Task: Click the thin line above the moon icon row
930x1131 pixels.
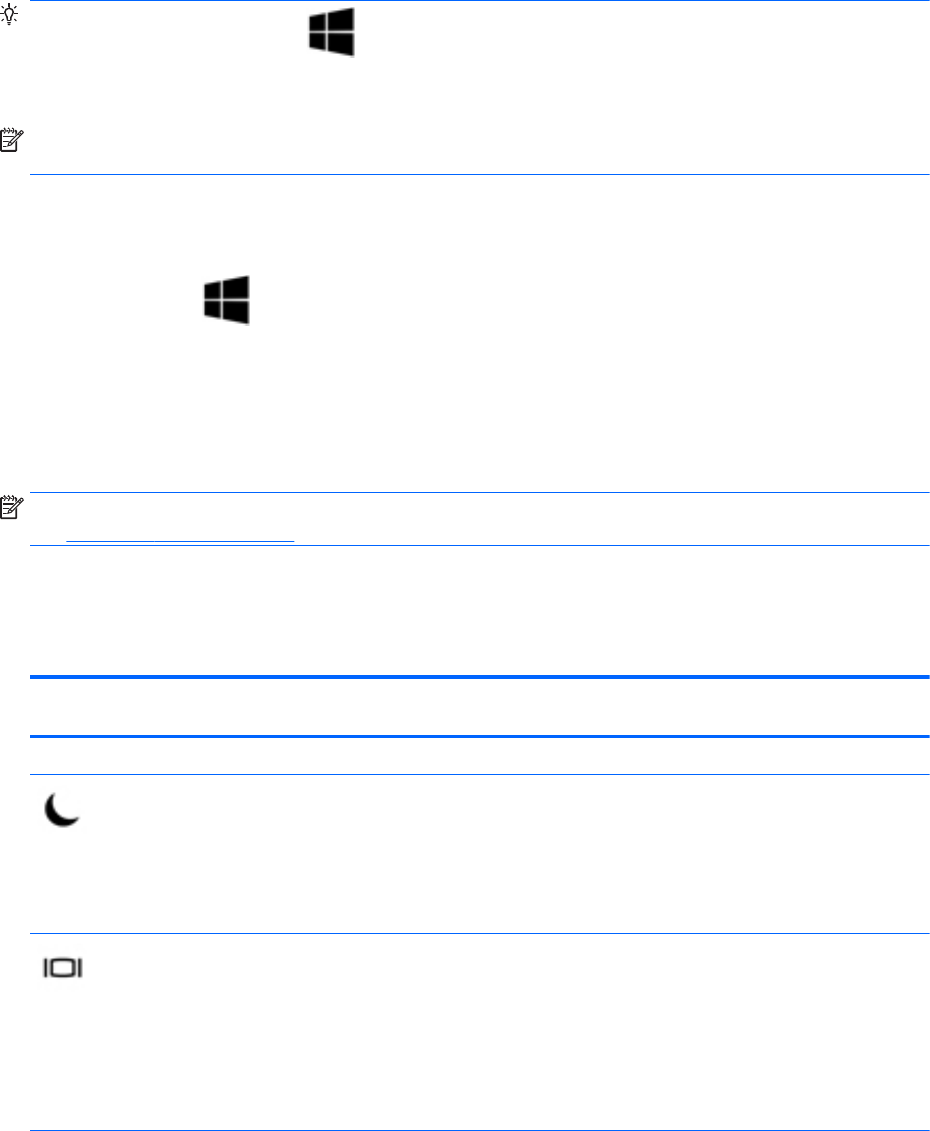Action: click(479, 775)
